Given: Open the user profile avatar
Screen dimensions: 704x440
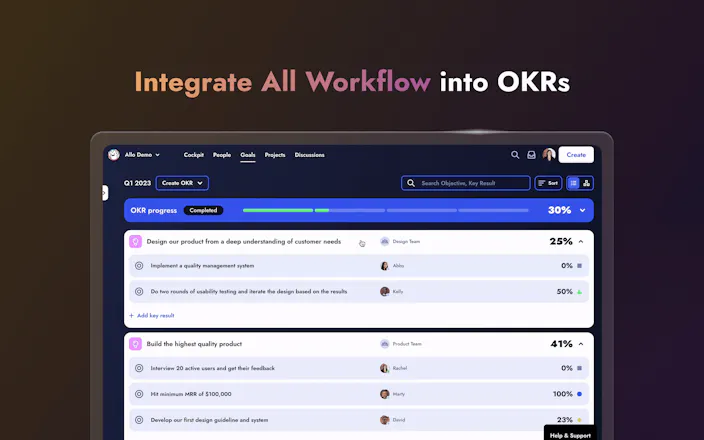Looking at the screenshot, I should pos(549,155).
